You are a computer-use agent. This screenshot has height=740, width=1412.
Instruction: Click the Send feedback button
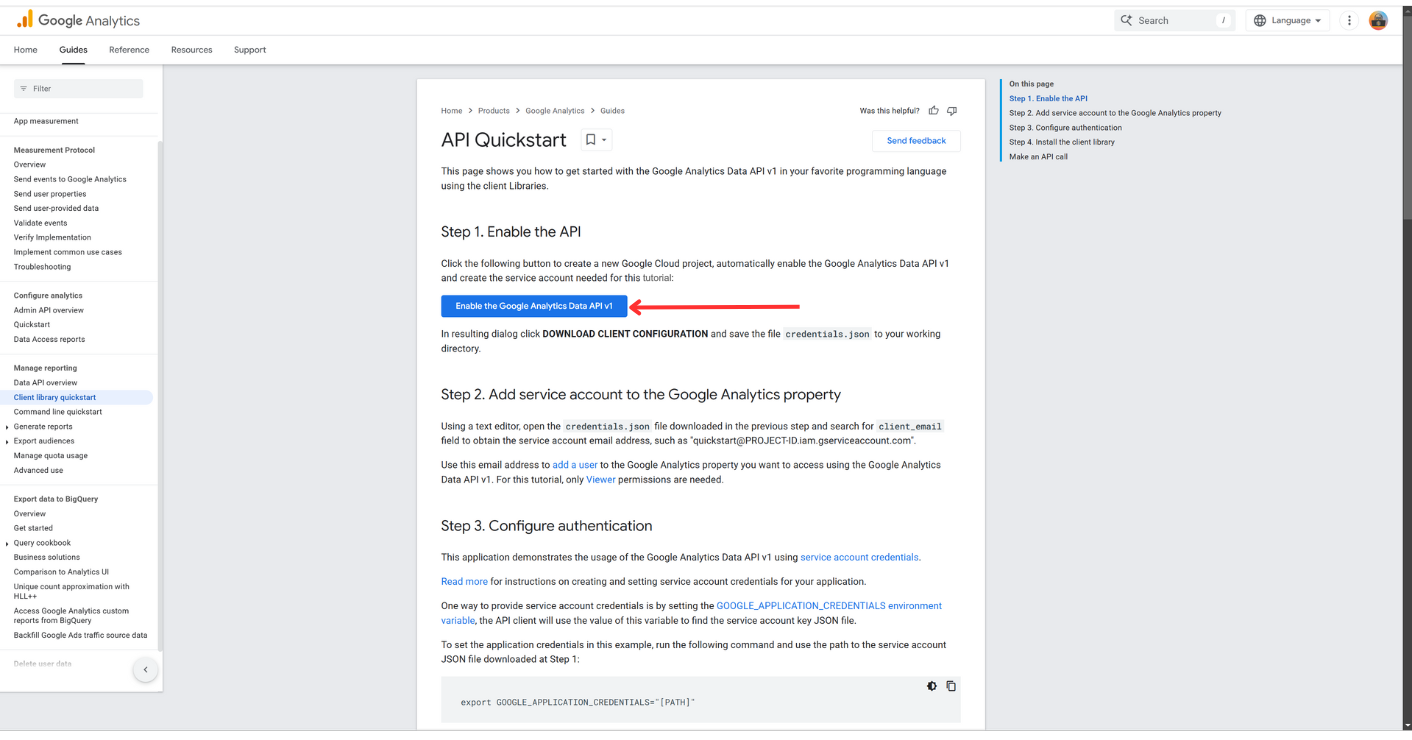[x=916, y=141]
